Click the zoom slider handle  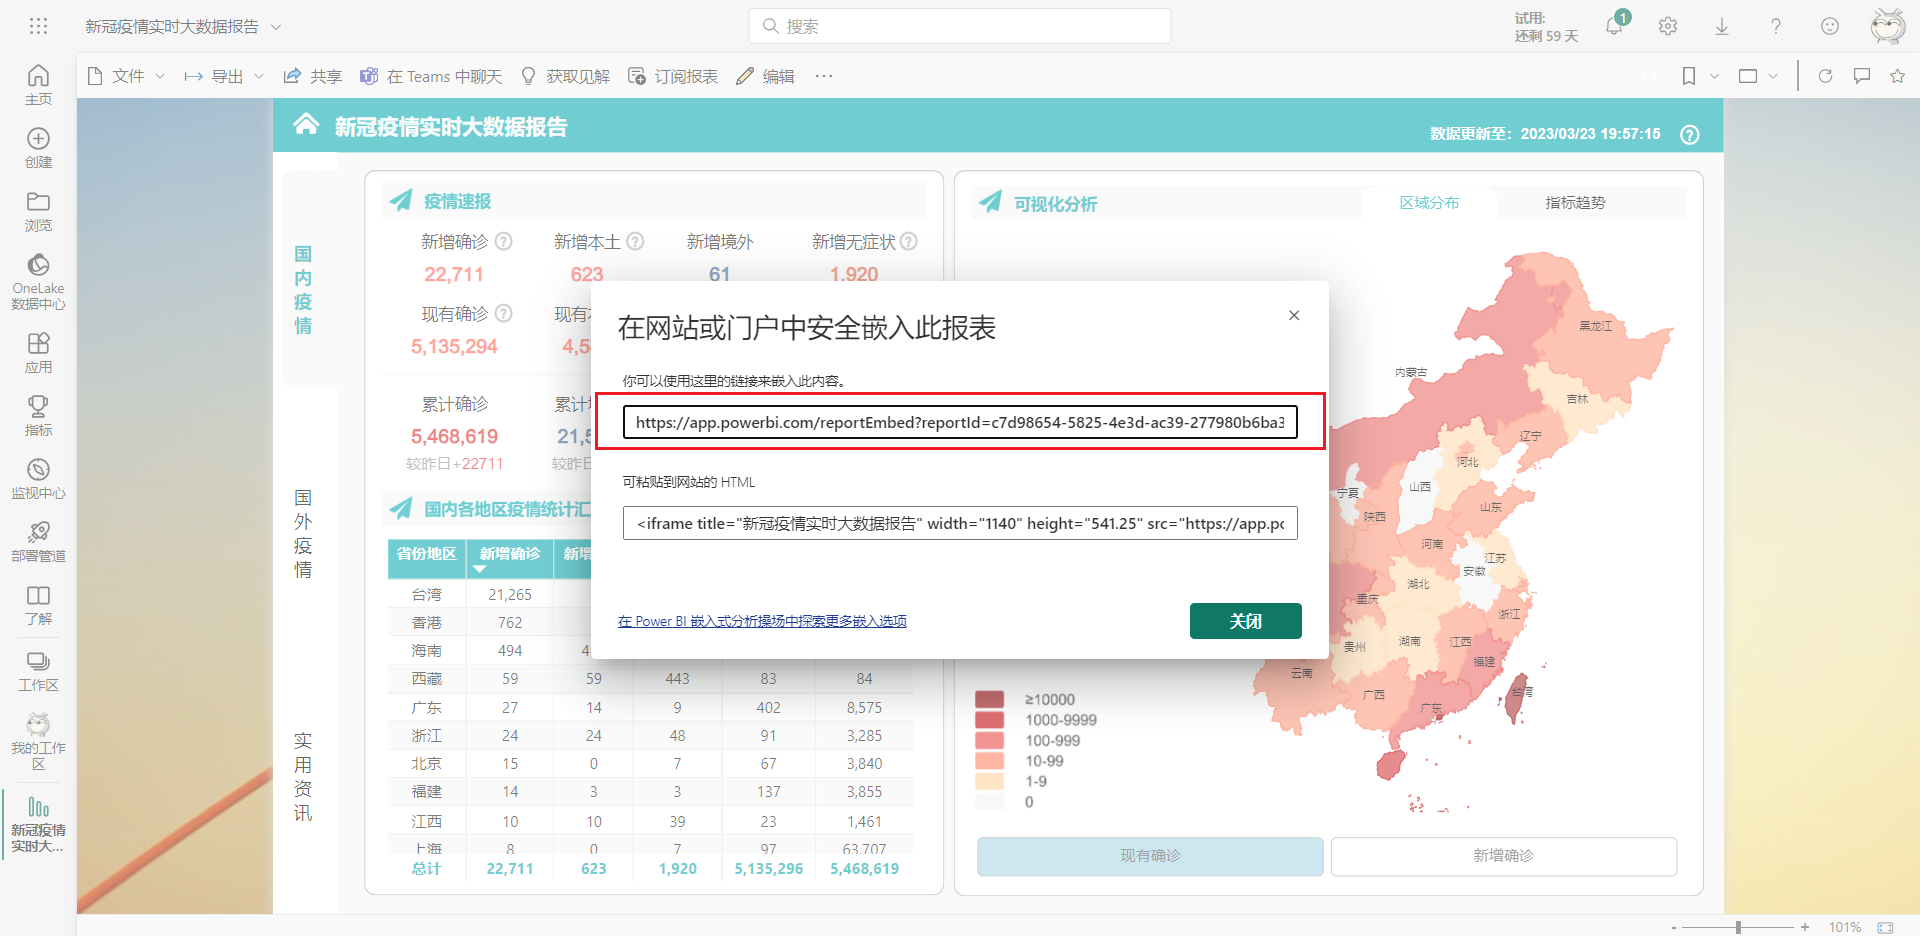1738,927
